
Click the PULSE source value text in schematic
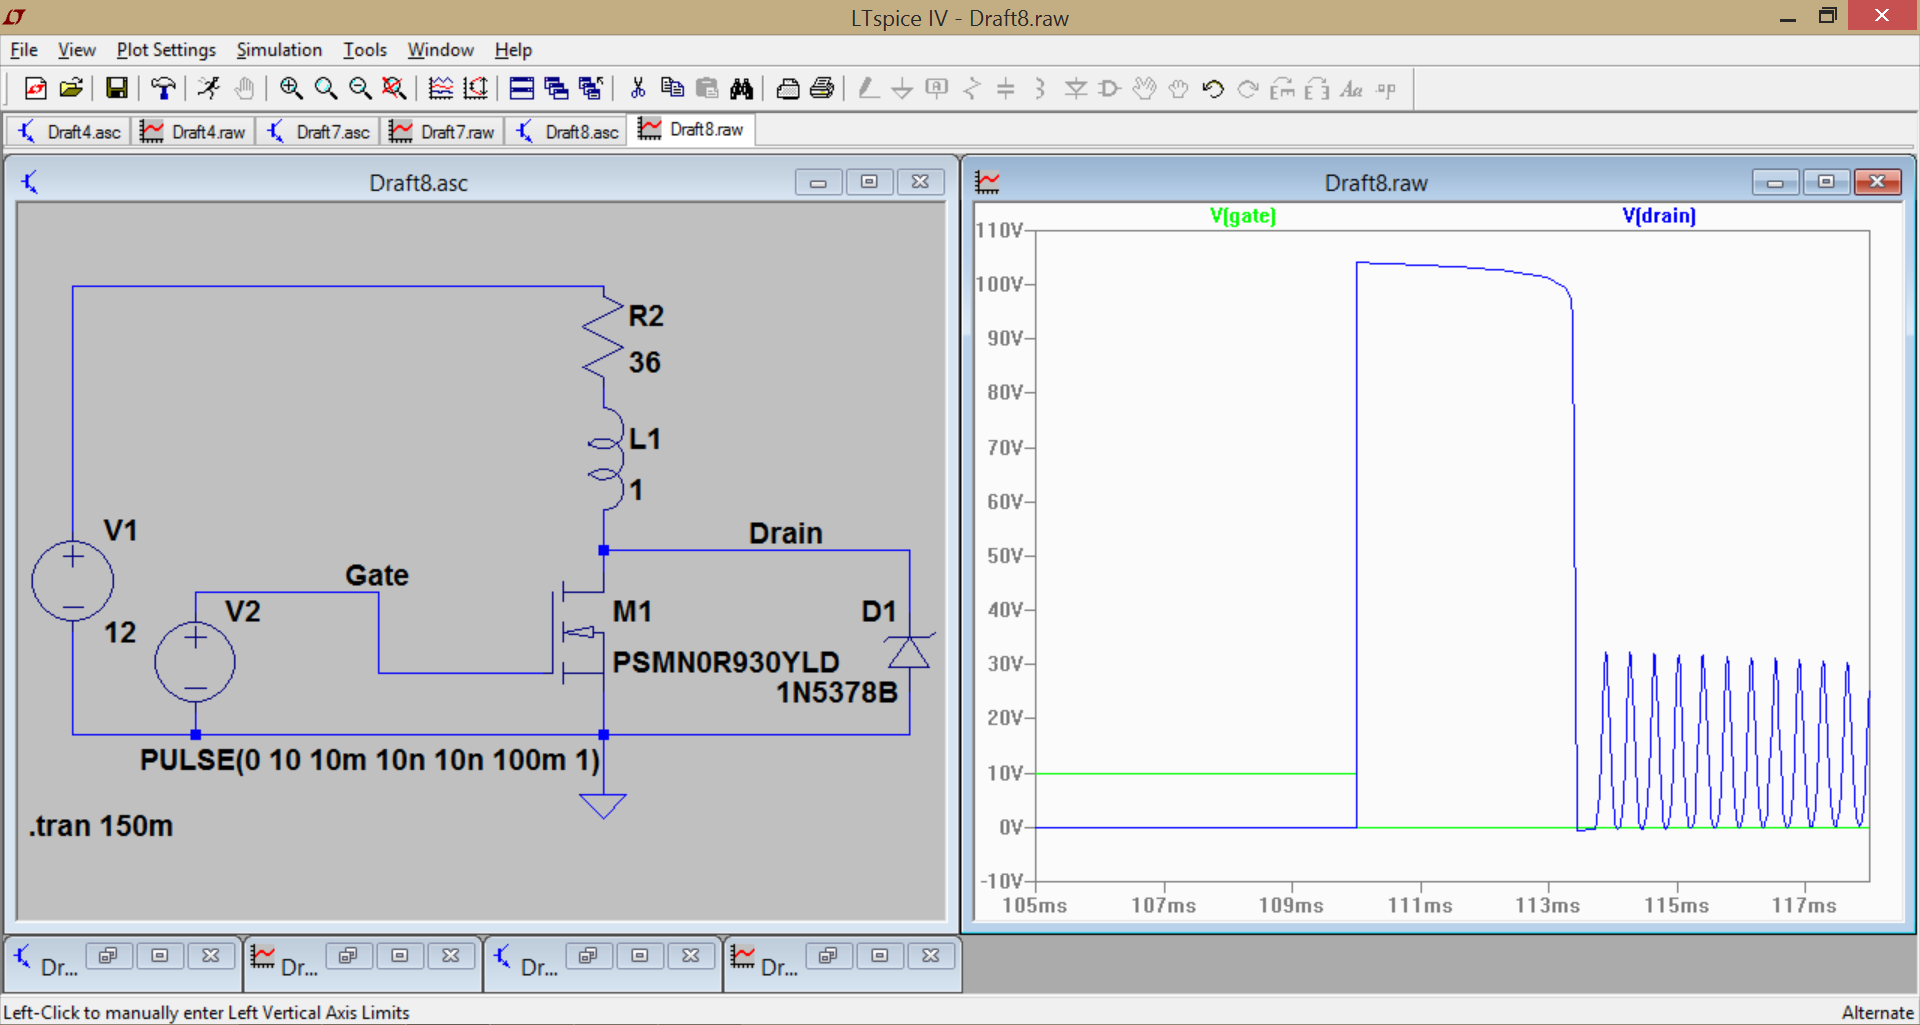coord(370,760)
